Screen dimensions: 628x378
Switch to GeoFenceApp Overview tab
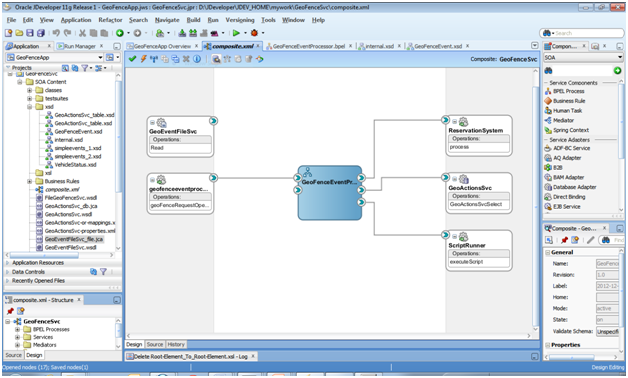pyautogui.click(x=163, y=46)
